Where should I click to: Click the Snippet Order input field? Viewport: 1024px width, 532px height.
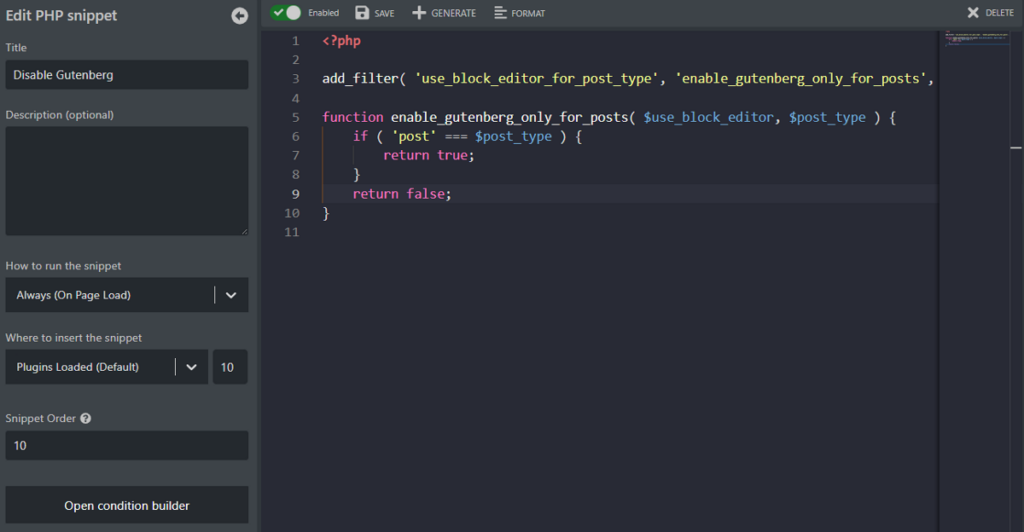(x=127, y=445)
